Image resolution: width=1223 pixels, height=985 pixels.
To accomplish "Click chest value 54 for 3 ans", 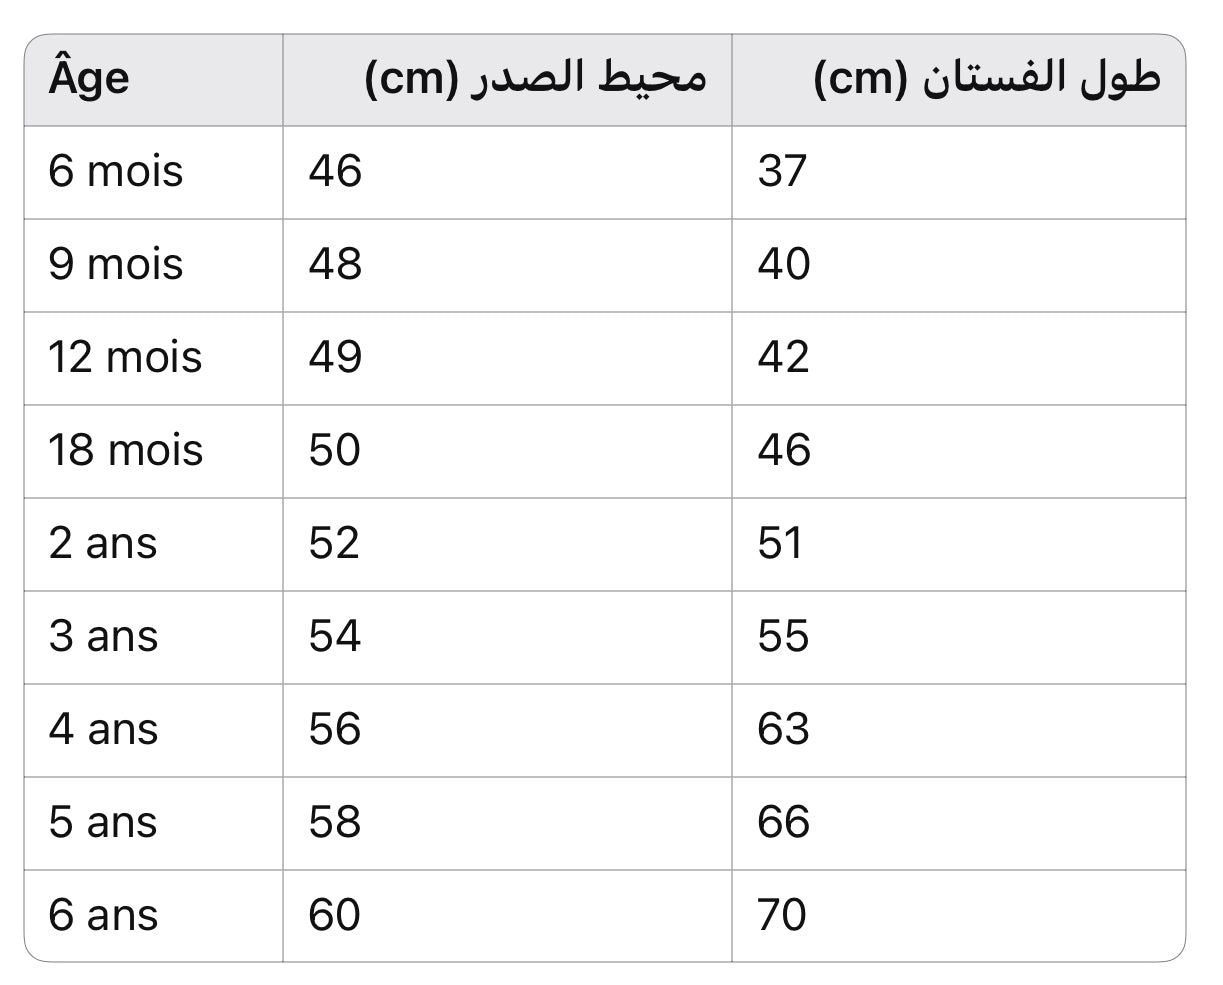I will point(335,637).
